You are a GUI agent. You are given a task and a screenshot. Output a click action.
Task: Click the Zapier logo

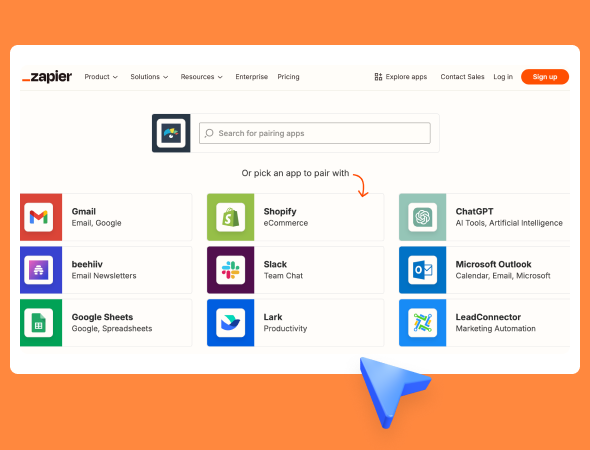(47, 77)
